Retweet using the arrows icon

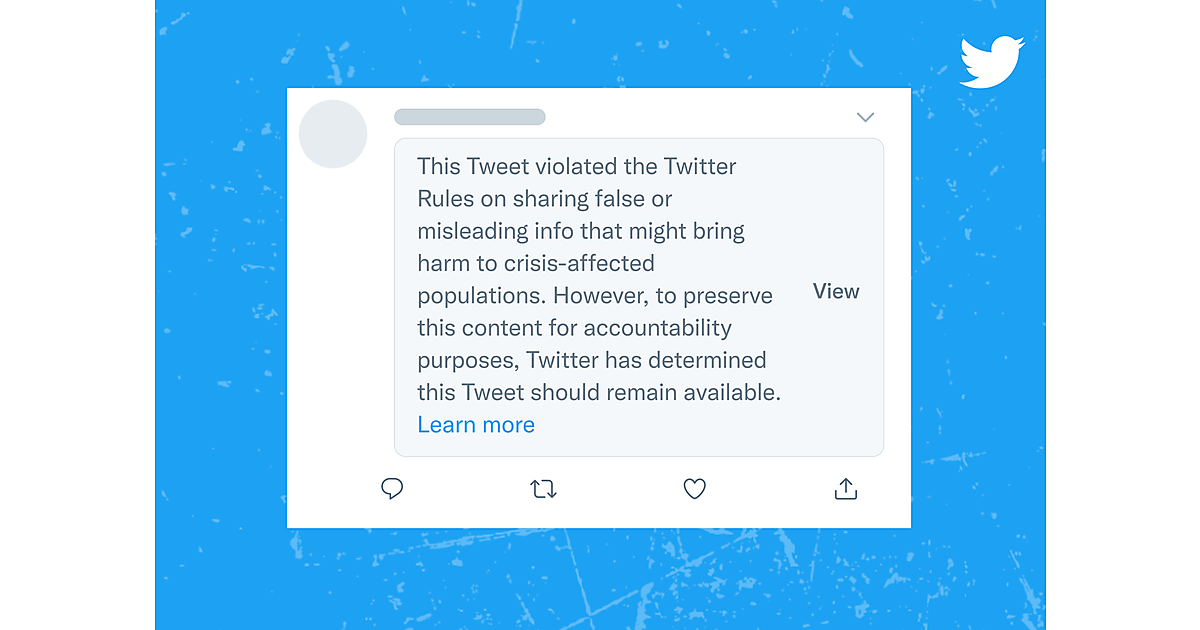[543, 489]
